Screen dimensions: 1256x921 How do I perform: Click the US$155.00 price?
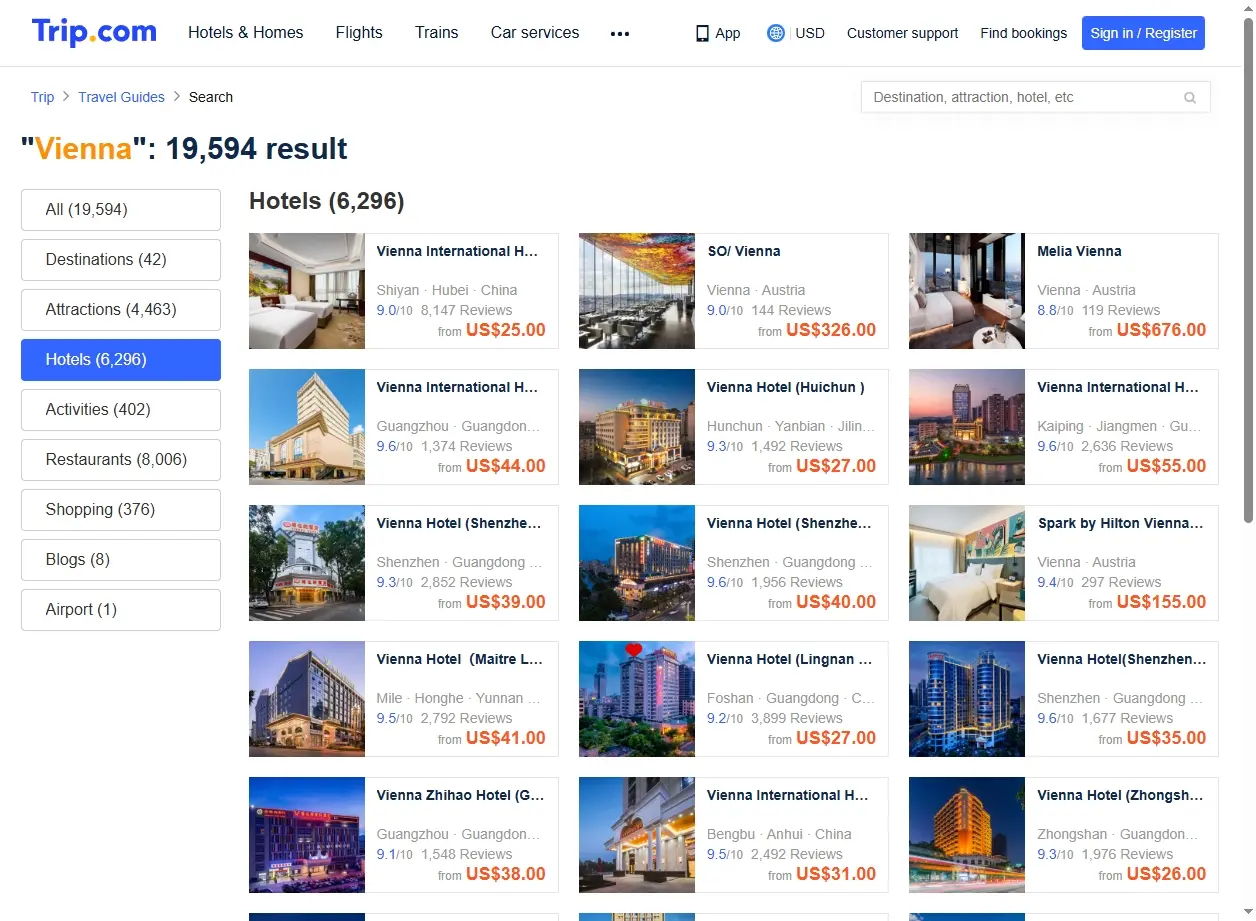coord(1161,602)
